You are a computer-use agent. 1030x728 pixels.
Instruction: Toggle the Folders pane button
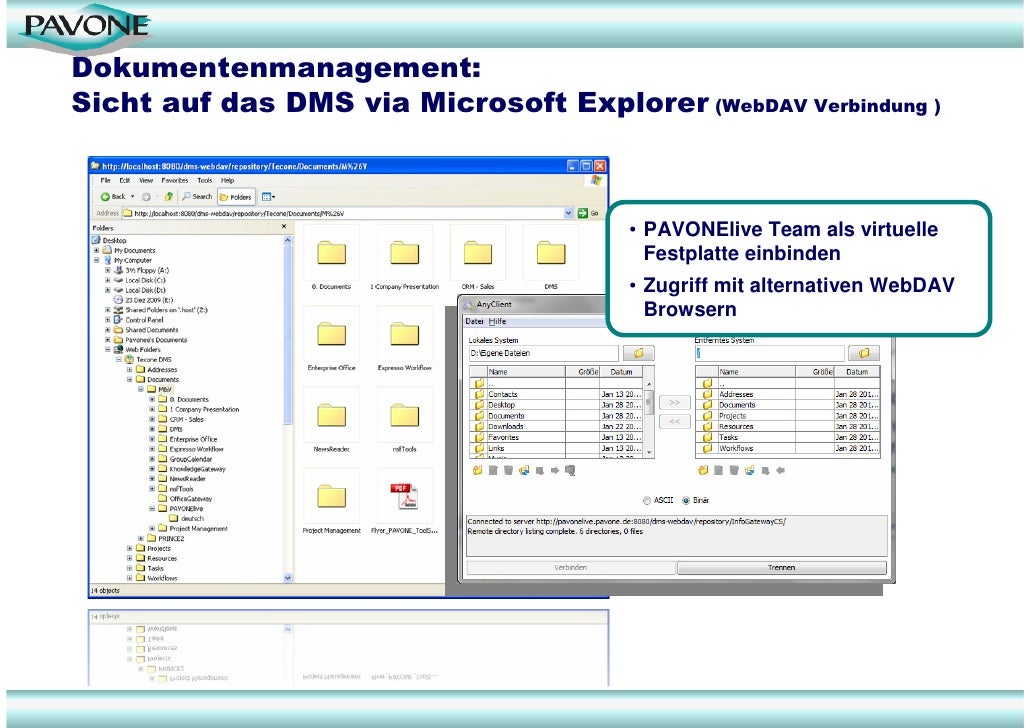click(x=236, y=196)
